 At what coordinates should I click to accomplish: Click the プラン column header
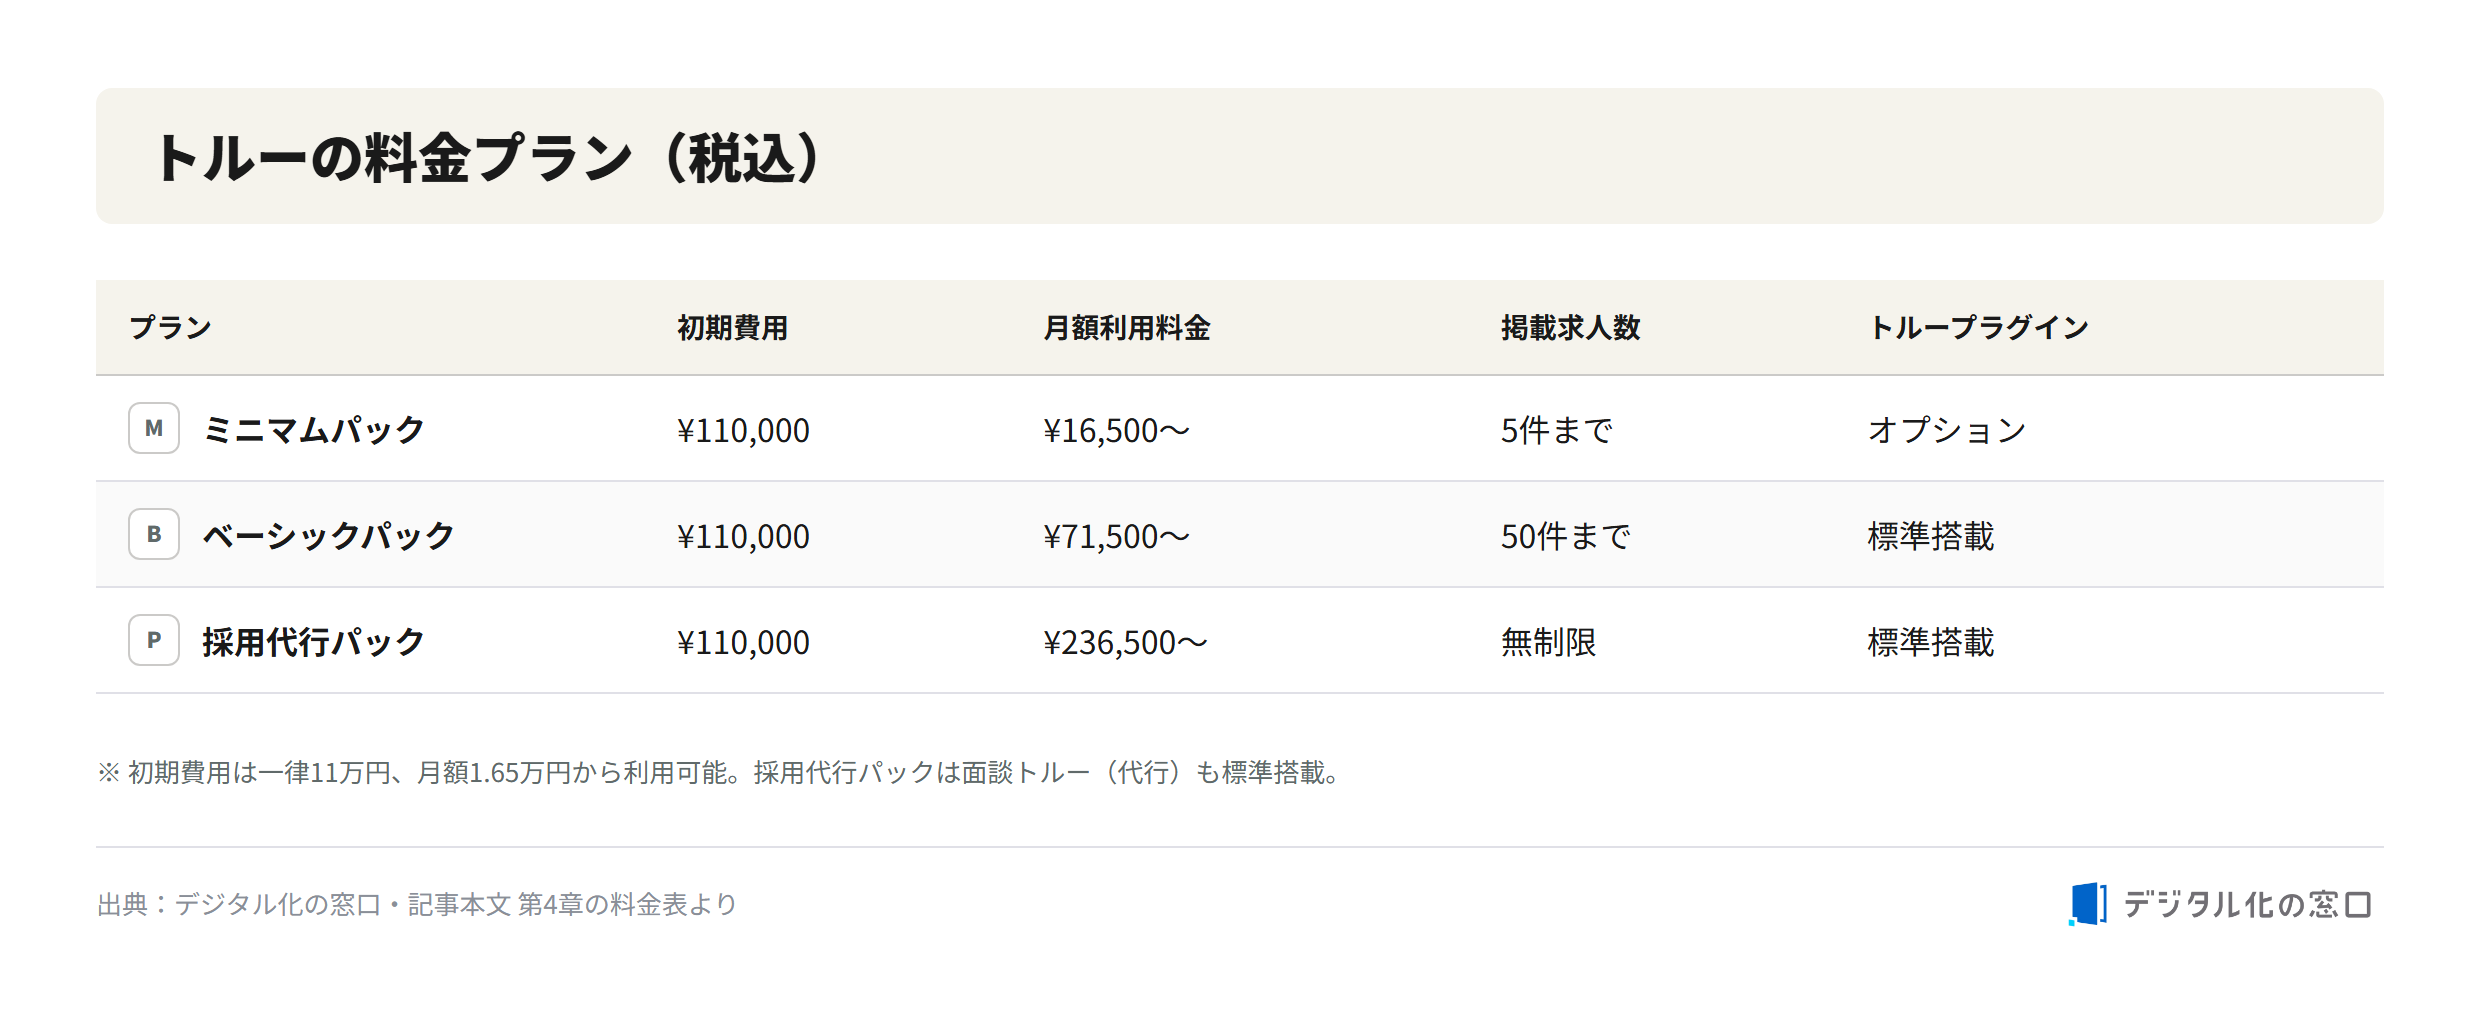pos(171,327)
